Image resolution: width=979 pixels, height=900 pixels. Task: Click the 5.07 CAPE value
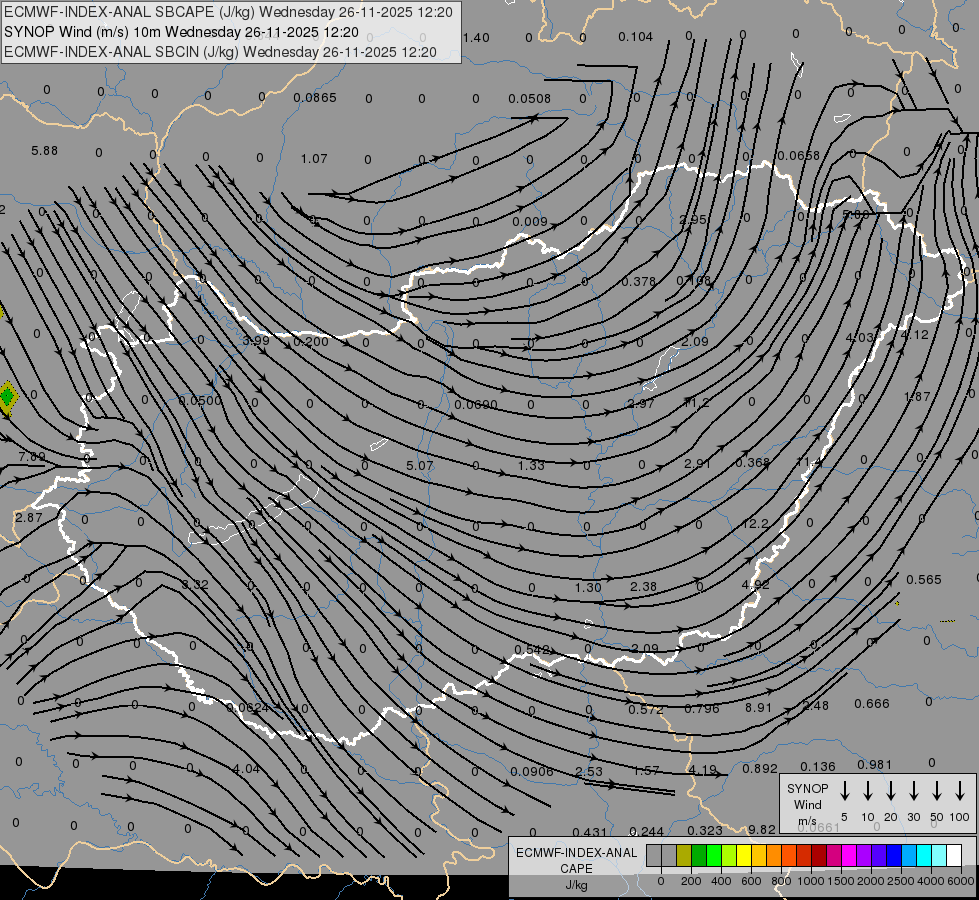[420, 465]
